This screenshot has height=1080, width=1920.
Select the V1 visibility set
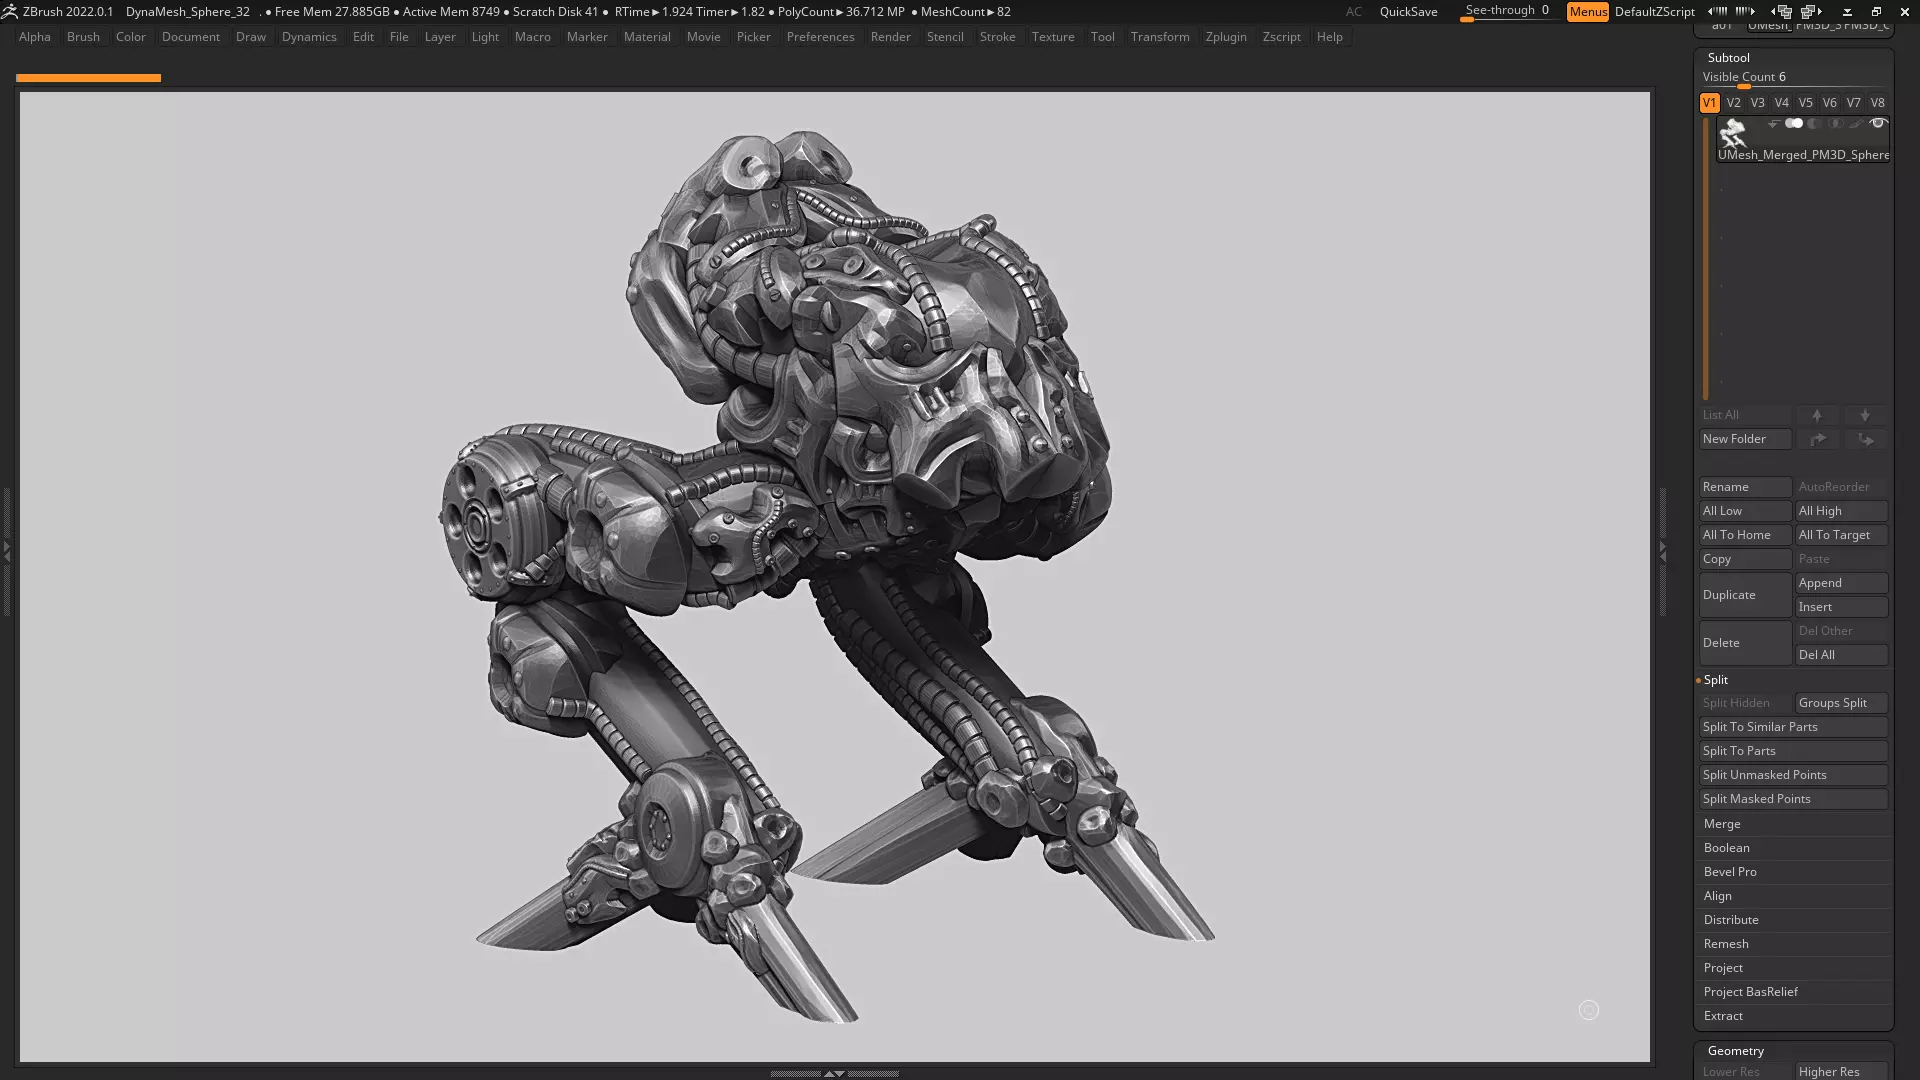[x=1709, y=103]
